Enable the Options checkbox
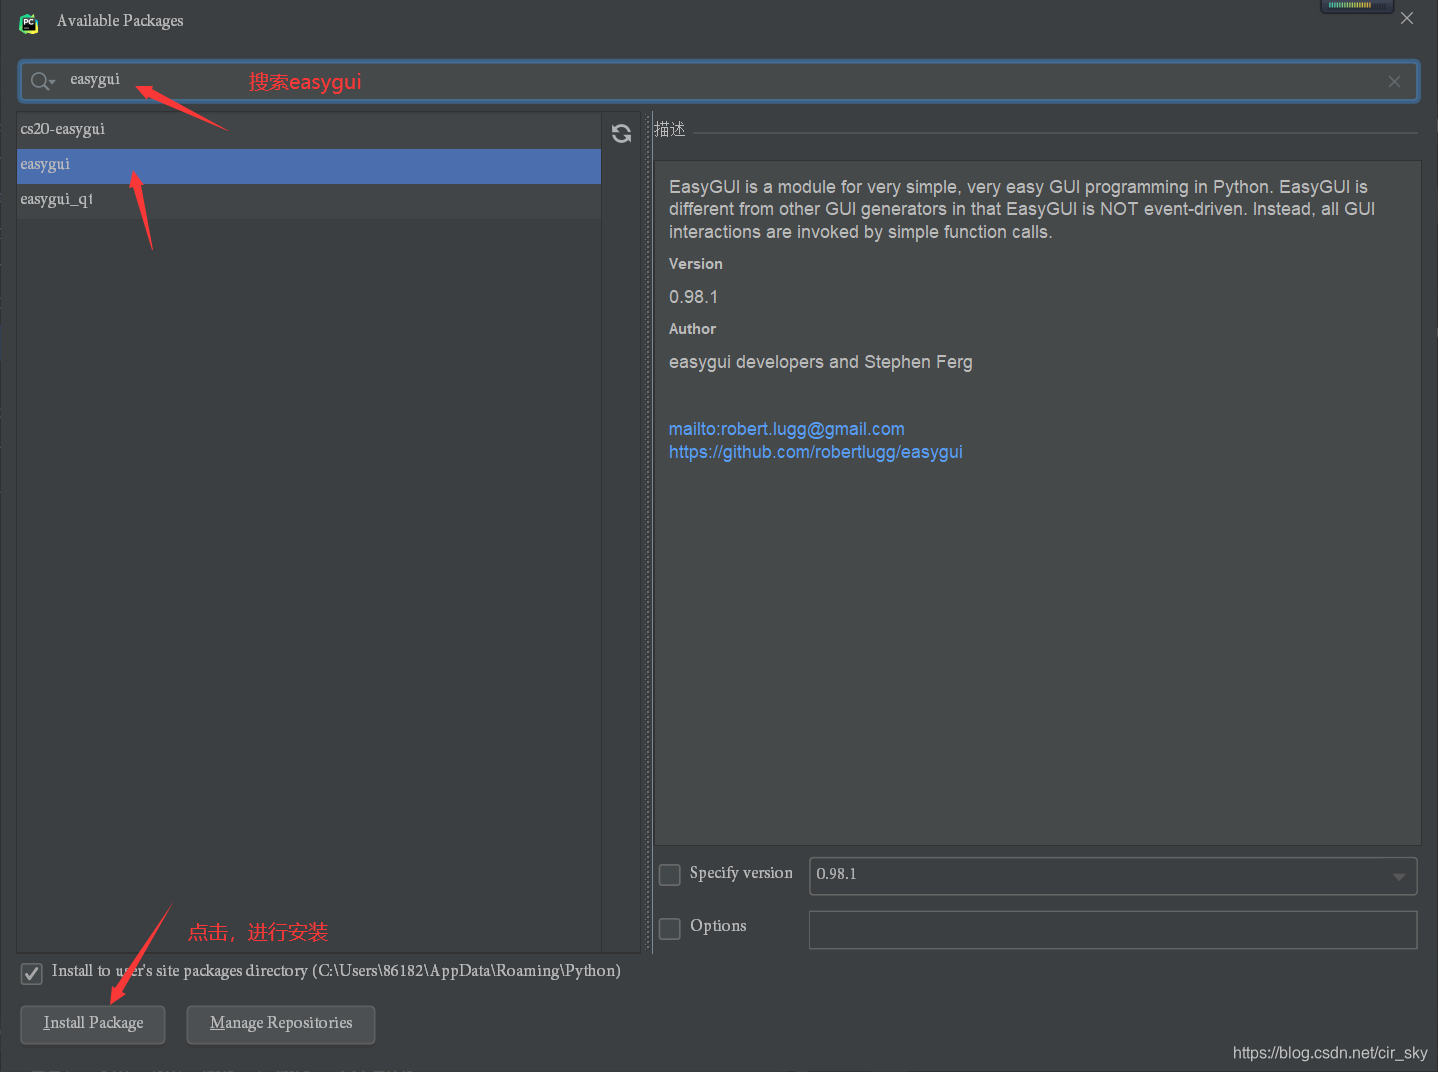The width and height of the screenshot is (1438, 1072). 669,928
